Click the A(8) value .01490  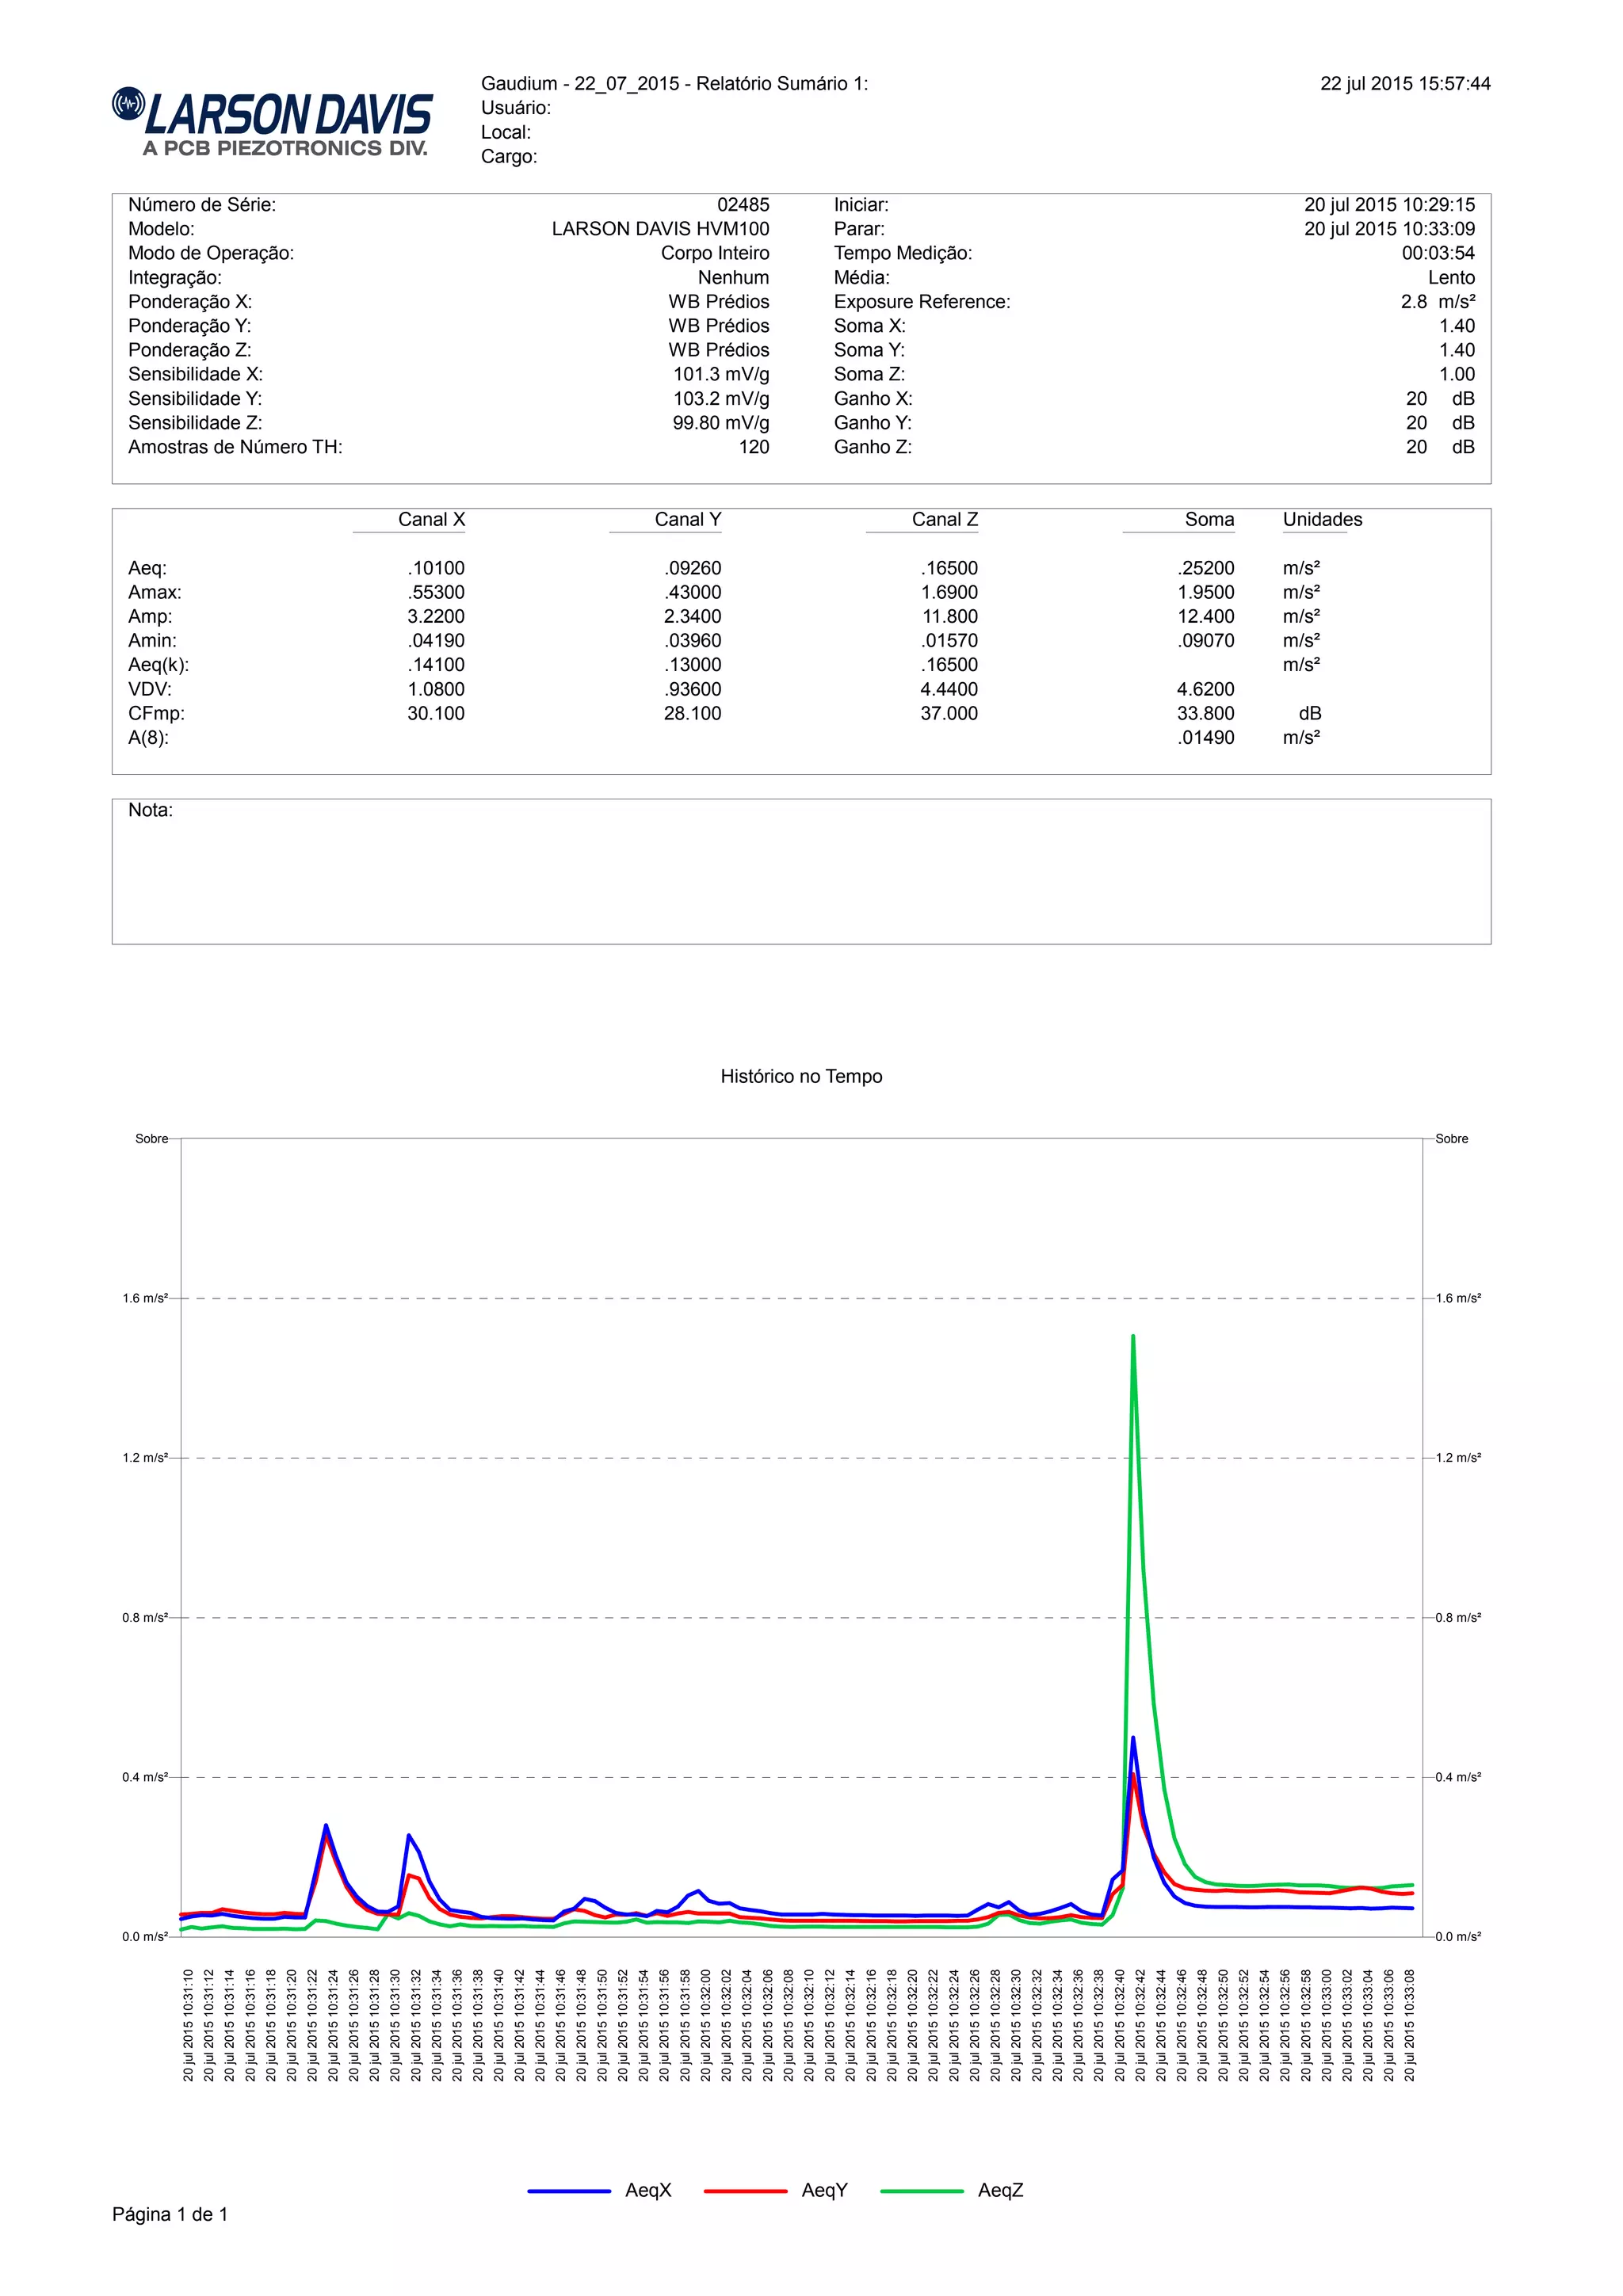click(1205, 737)
